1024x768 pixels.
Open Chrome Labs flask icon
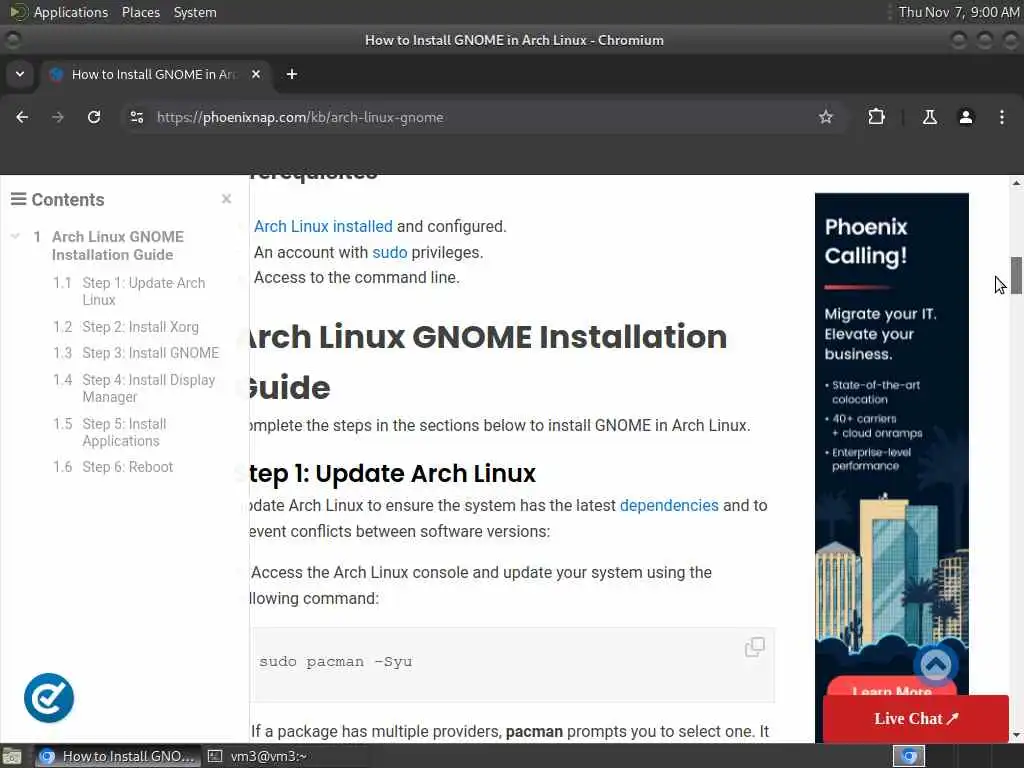click(x=929, y=117)
